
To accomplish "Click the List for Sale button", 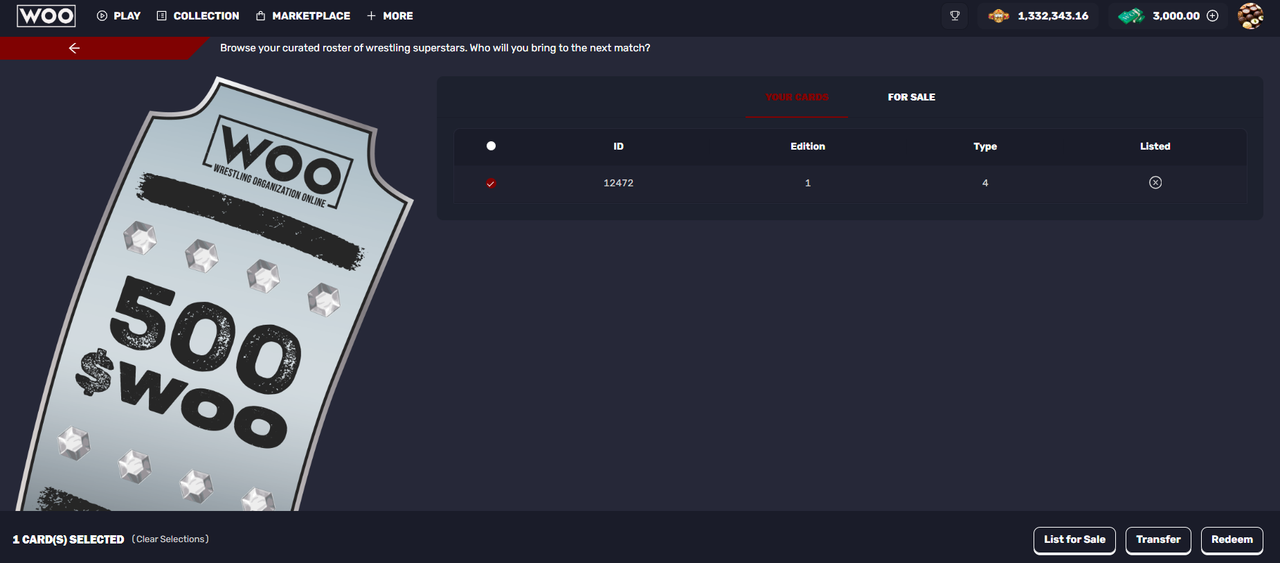I will click(1075, 540).
